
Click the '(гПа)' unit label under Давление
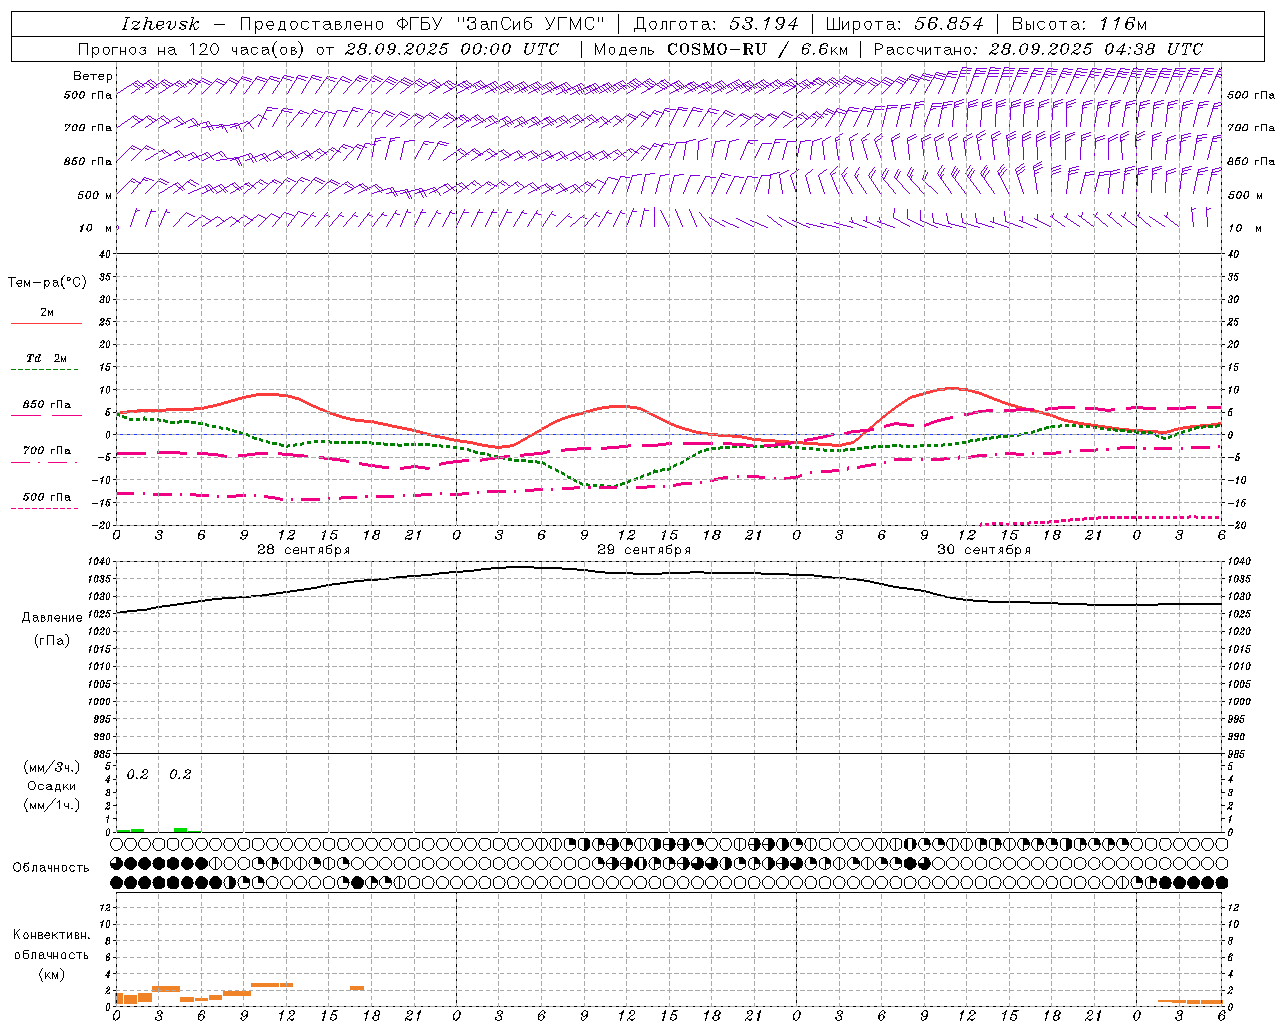coord(52,640)
